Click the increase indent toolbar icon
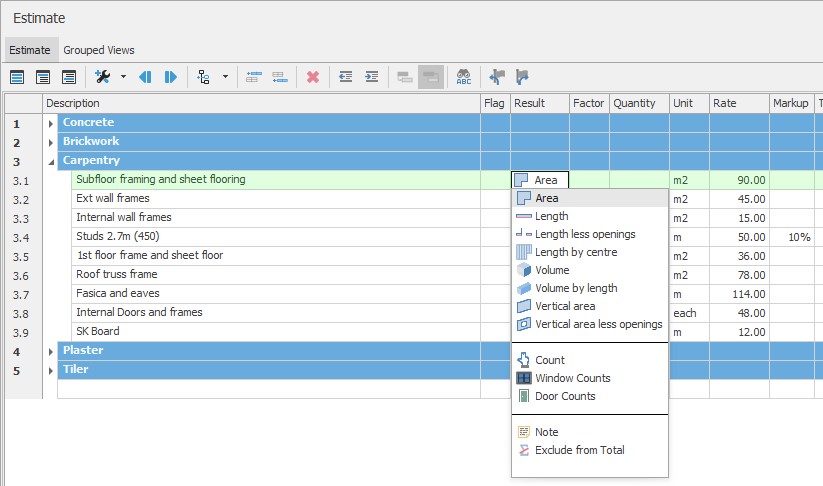The height and width of the screenshot is (486, 823). point(372,77)
